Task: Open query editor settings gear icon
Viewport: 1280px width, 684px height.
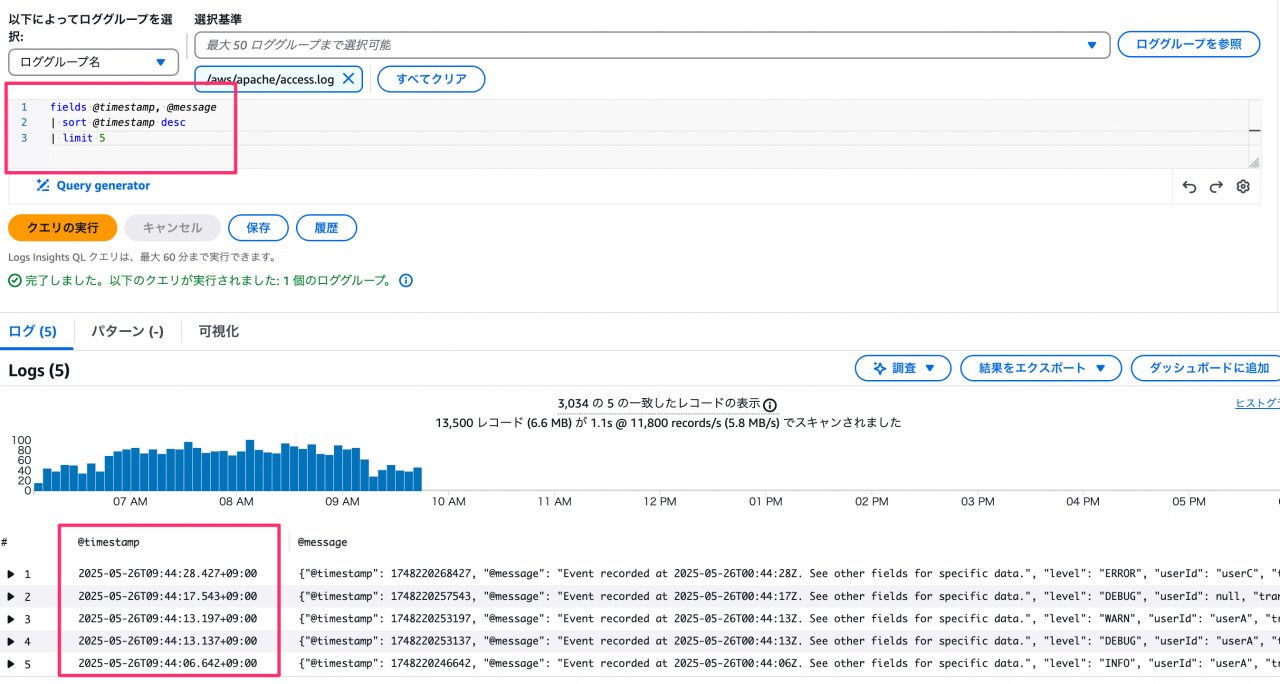Action: click(1243, 186)
